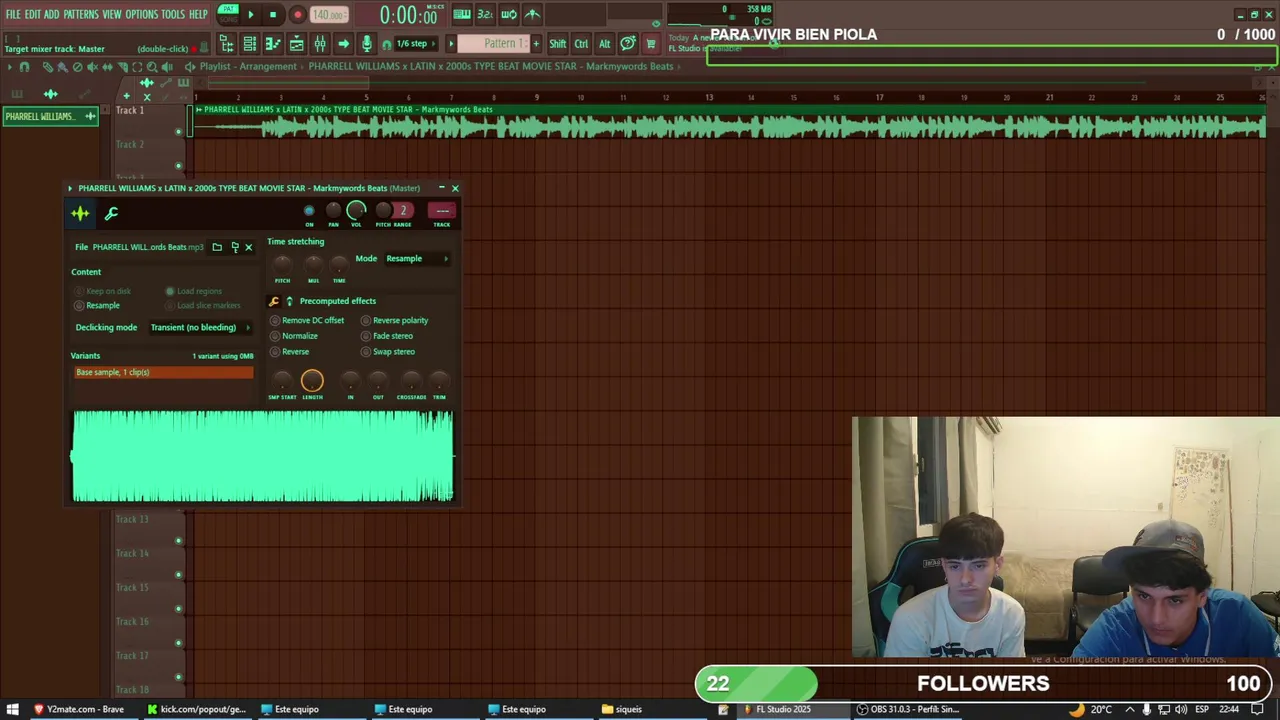Image resolution: width=1280 pixels, height=720 pixels.
Task: Open the time stretching Mode Resample dropdown
Action: [416, 259]
